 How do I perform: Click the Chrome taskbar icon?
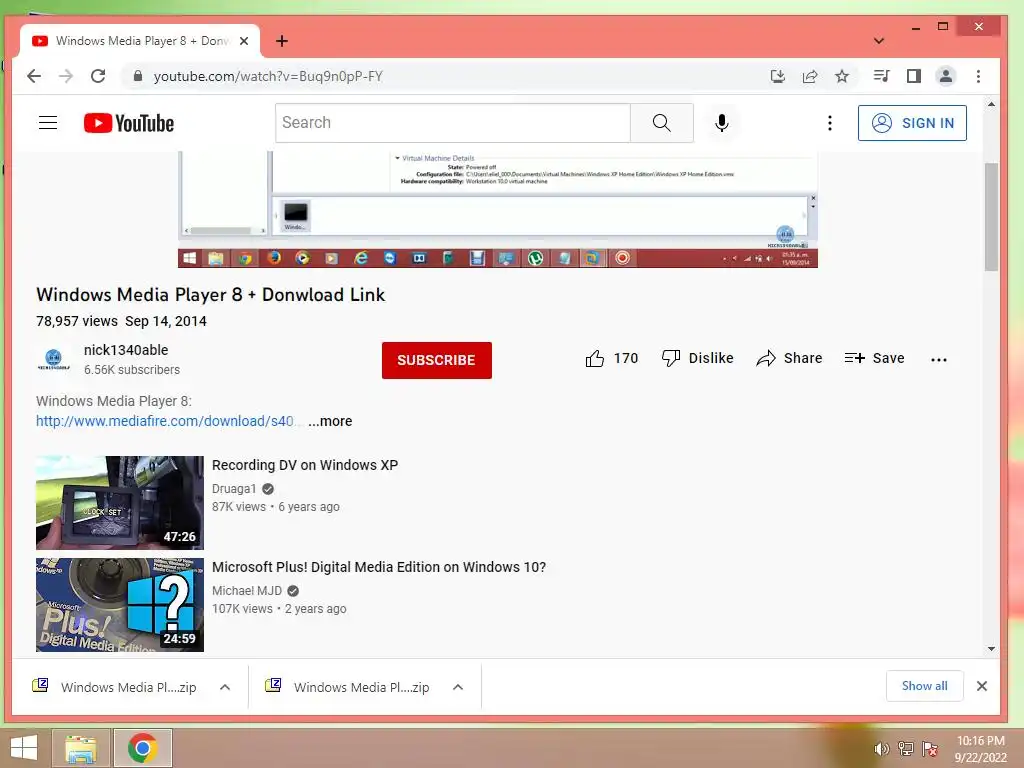pos(142,748)
